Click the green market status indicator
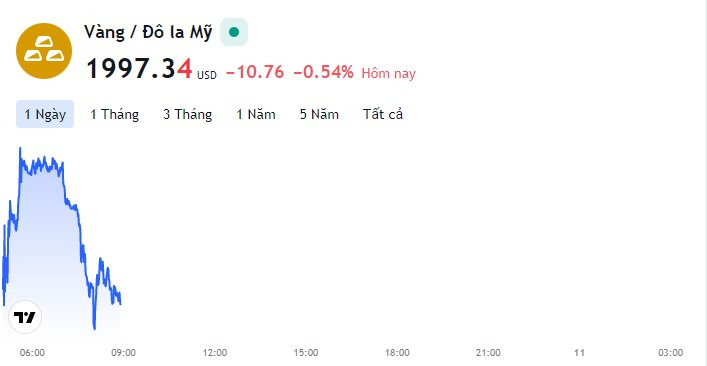This screenshot has width=707, height=366. [234, 32]
